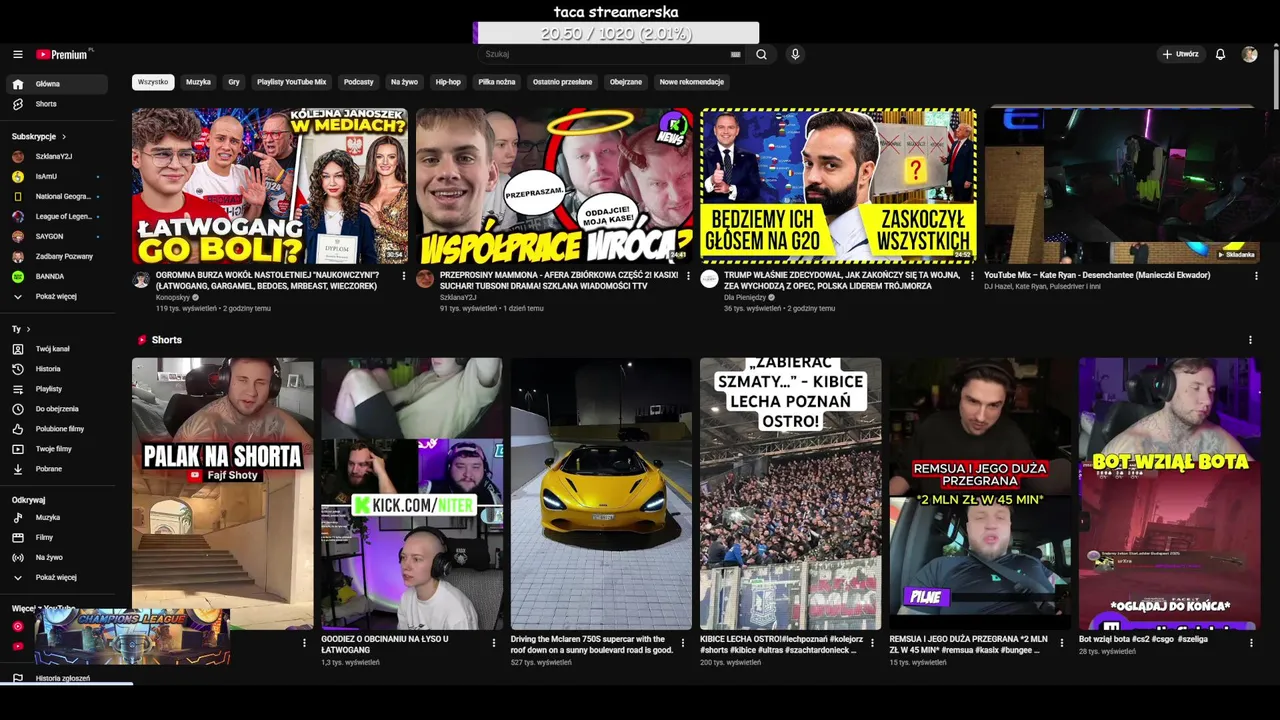
Task: Open the hamburger guide menu
Action: click(x=18, y=54)
